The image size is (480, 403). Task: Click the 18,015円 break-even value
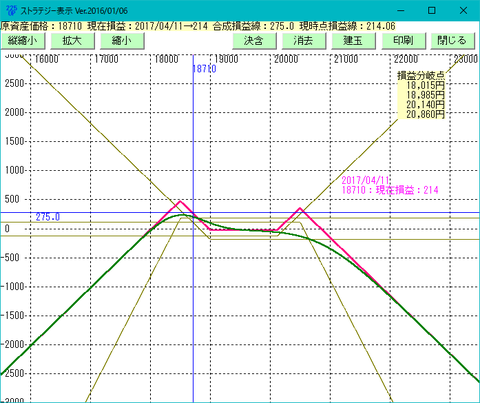click(425, 85)
